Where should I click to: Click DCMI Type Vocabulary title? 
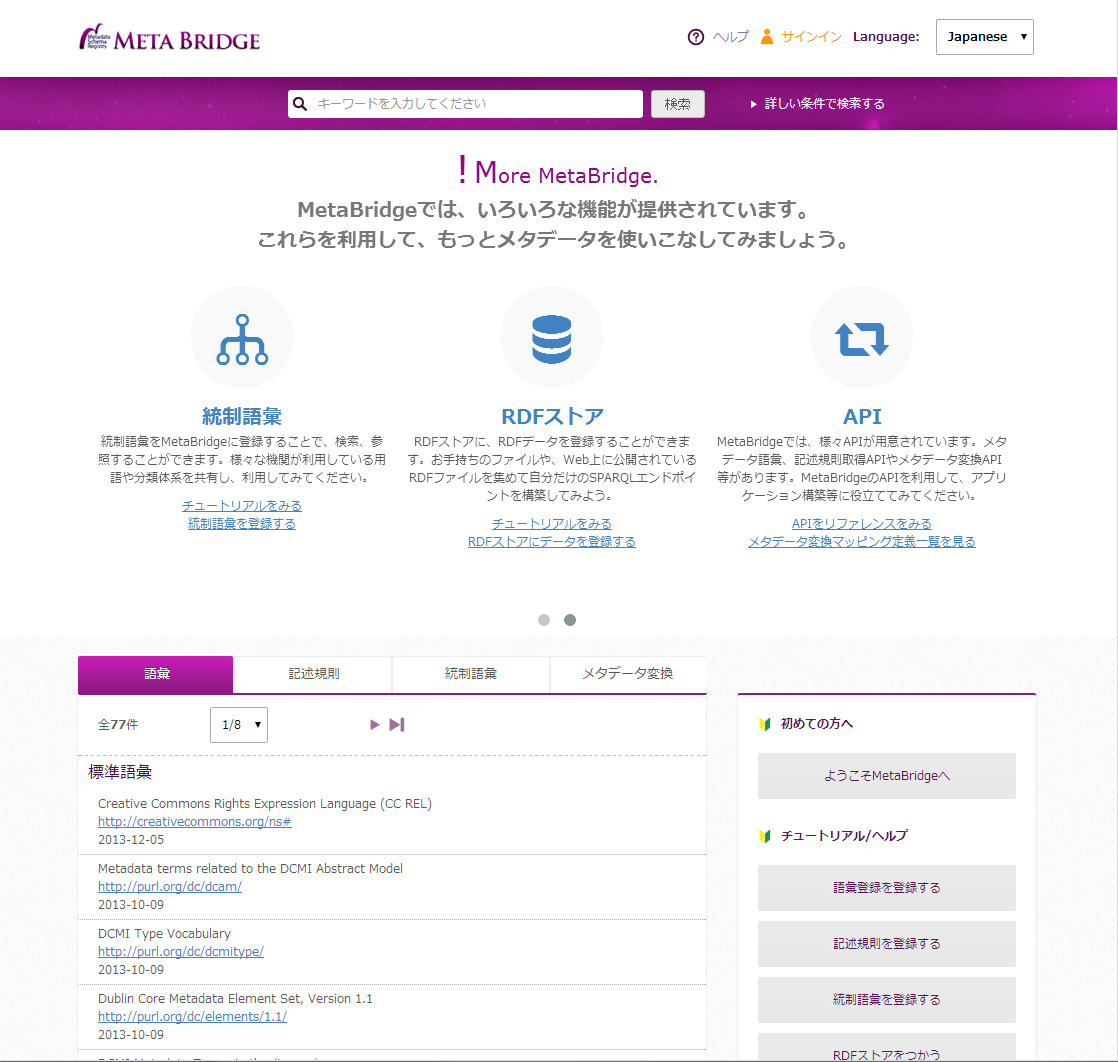click(164, 934)
